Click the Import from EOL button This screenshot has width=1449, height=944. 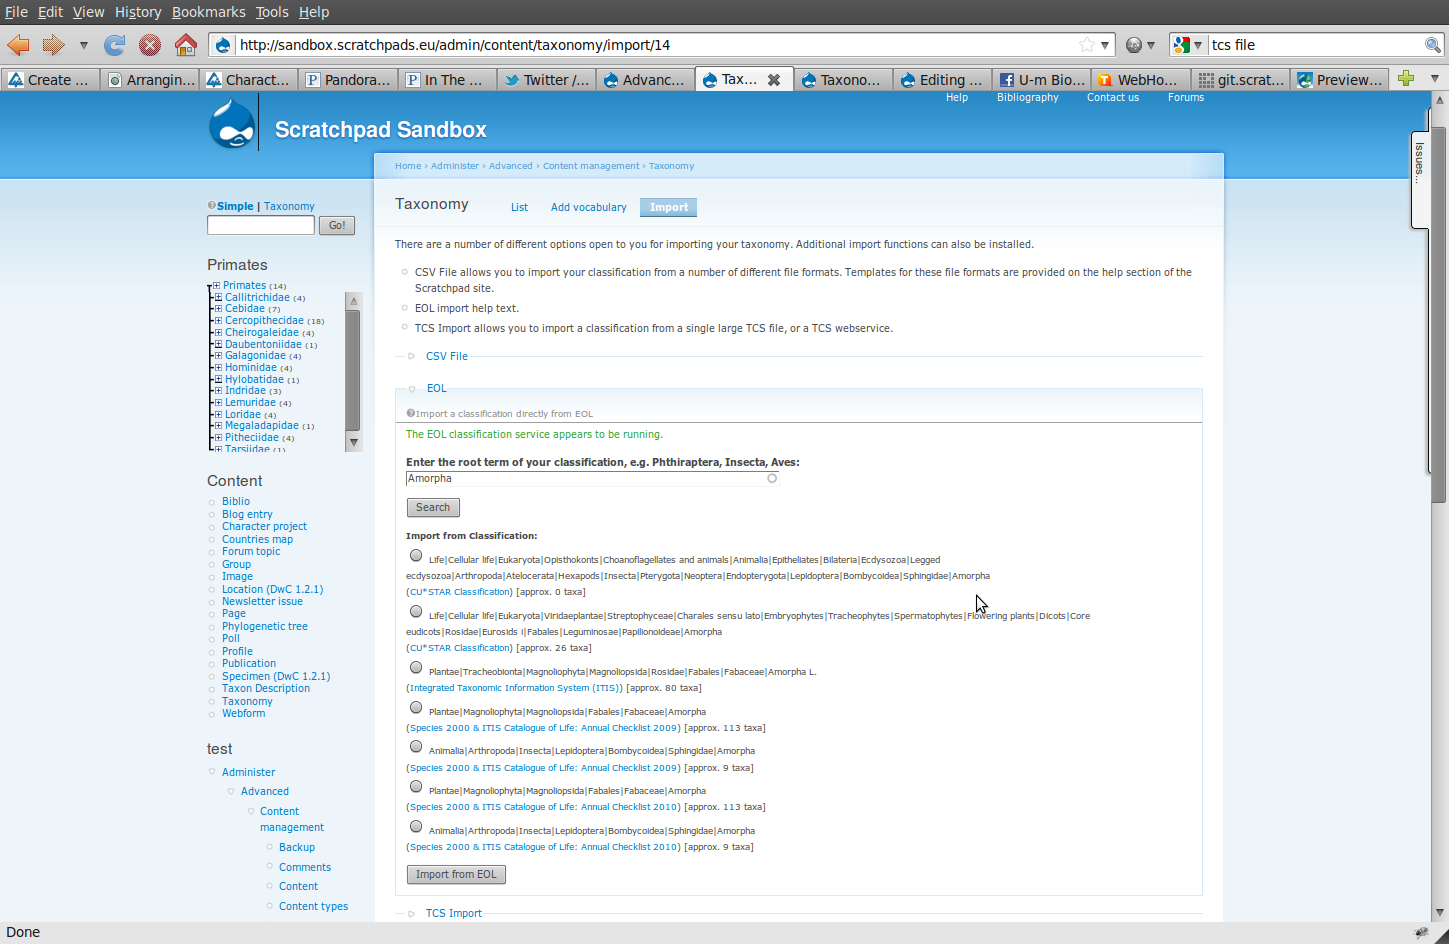(456, 874)
